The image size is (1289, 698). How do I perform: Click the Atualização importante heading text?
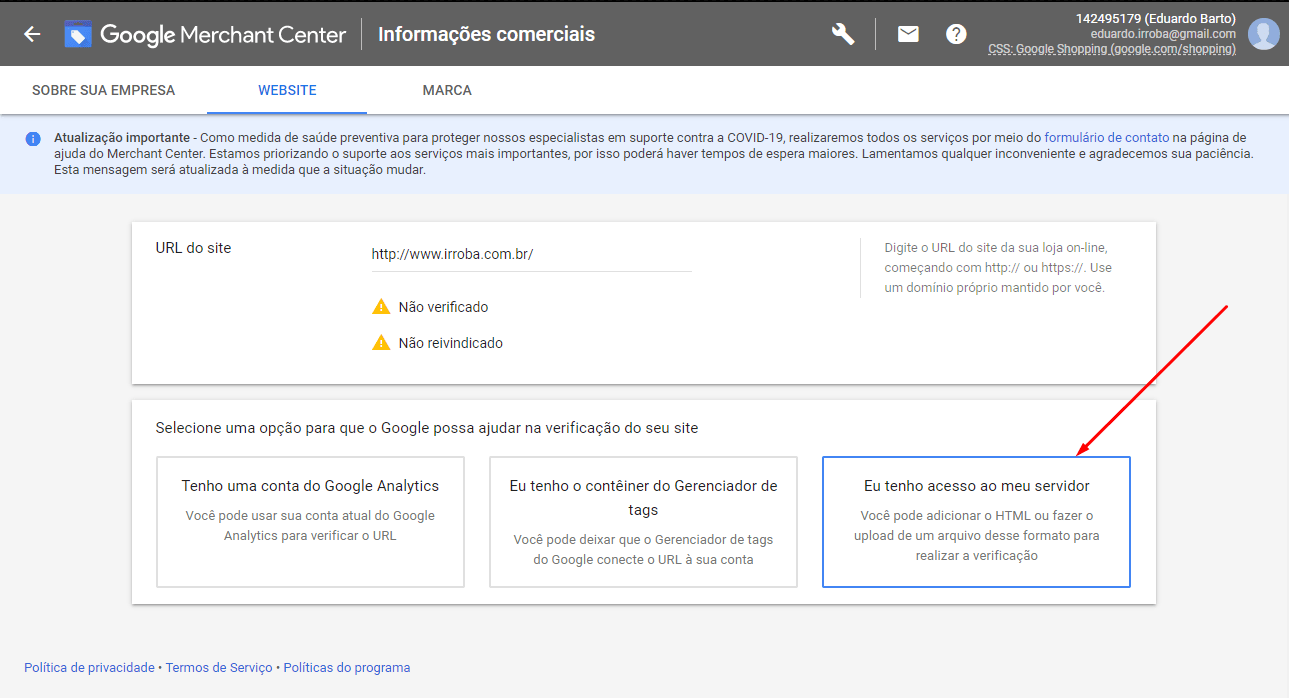coord(121,137)
